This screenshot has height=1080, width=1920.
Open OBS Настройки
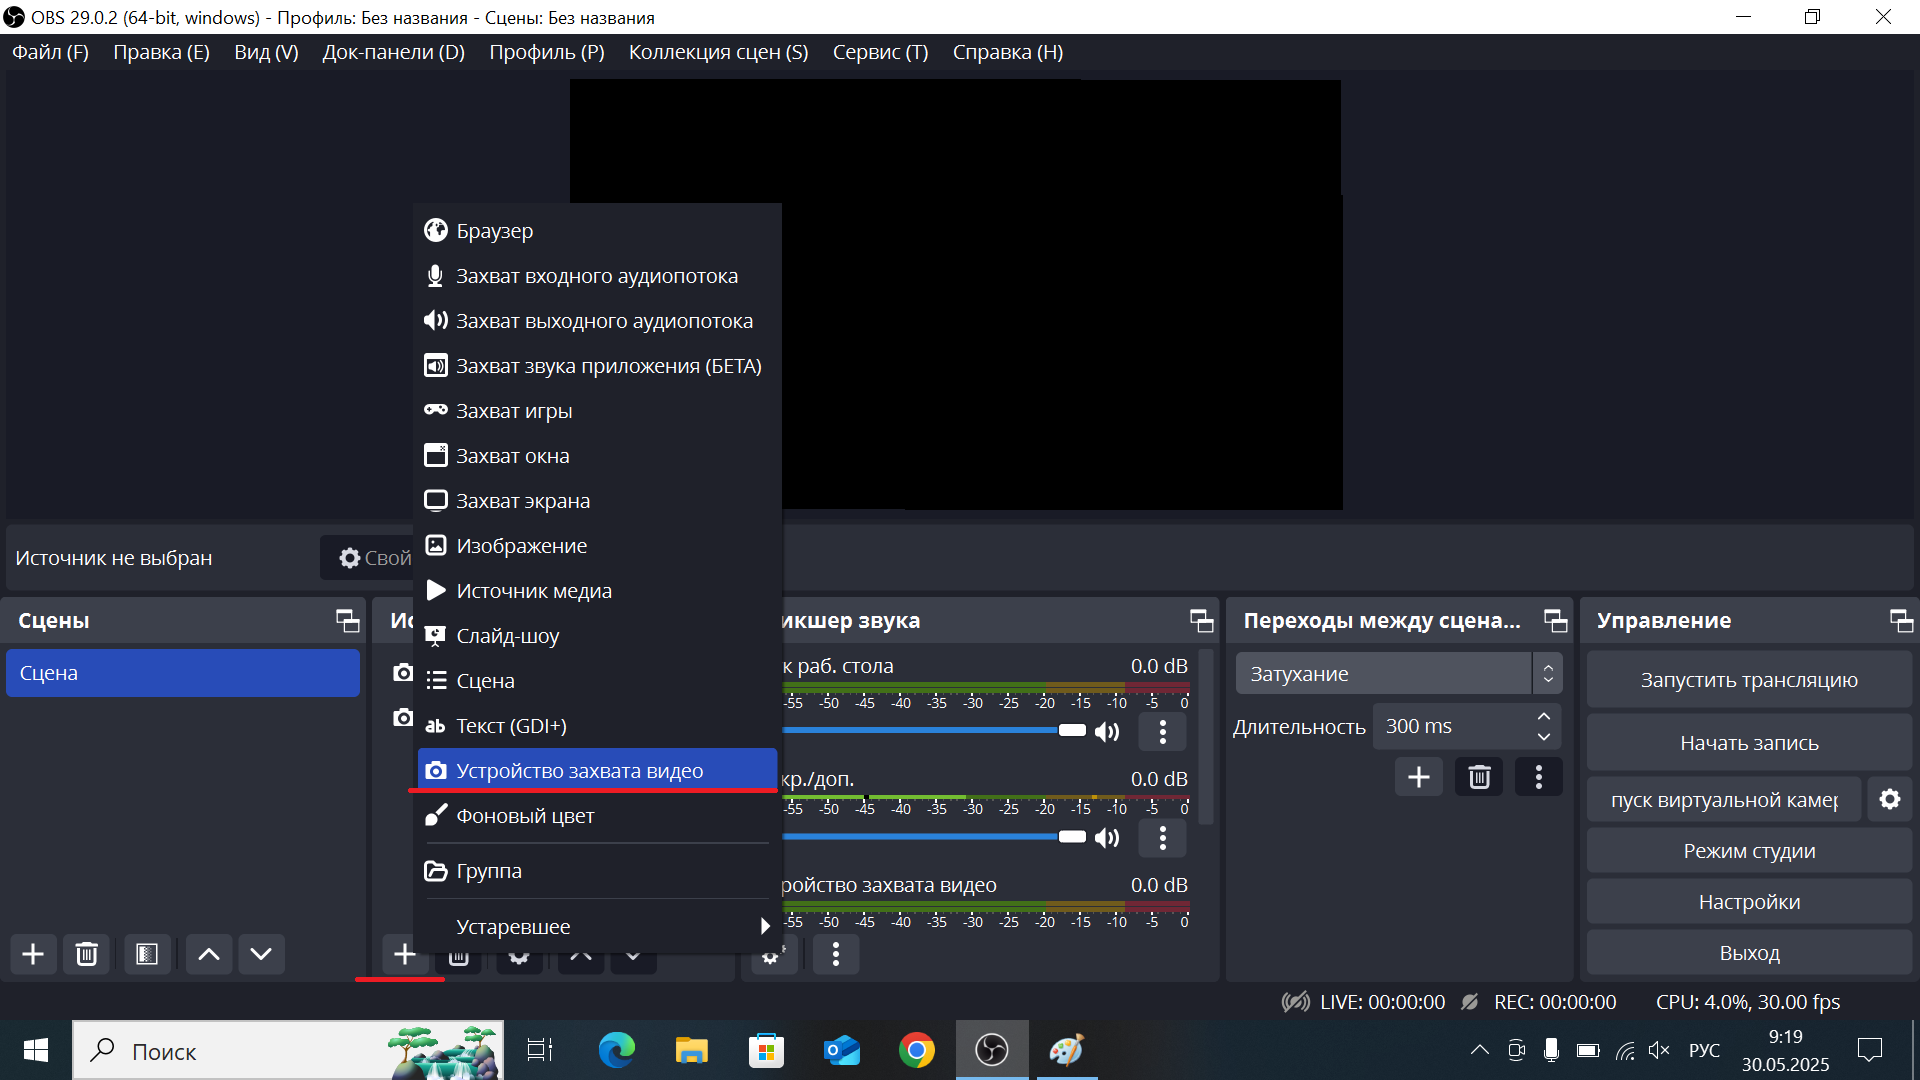point(1748,901)
